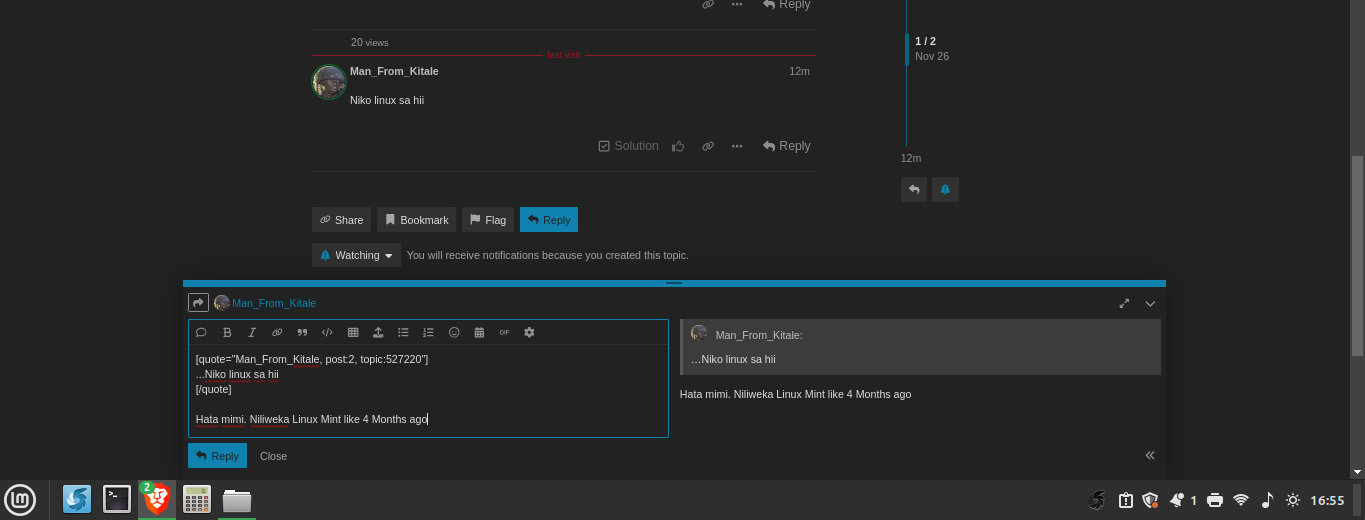Click the topic timeline scroller handle
Screen dimensions: 1365x520
(907, 49)
